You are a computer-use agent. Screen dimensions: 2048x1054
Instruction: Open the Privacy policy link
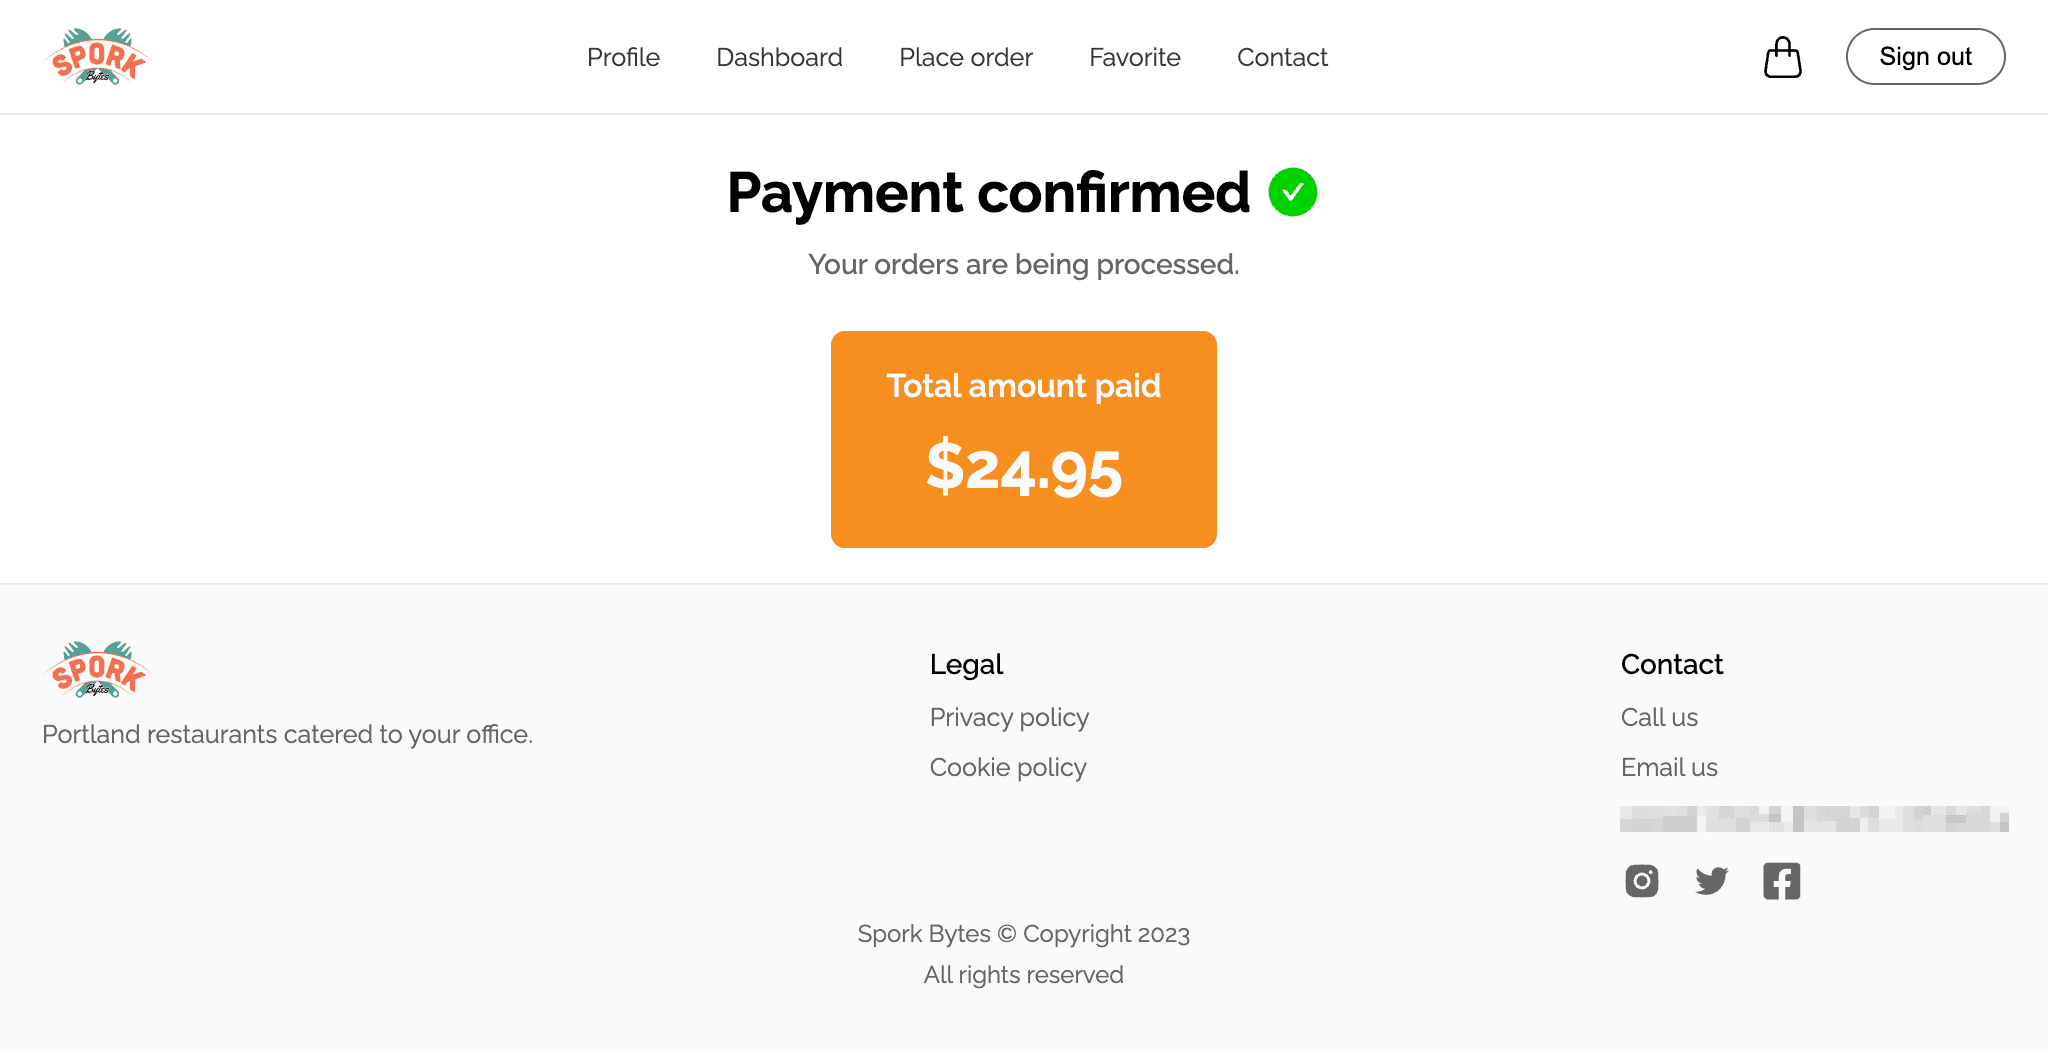[x=1009, y=717]
